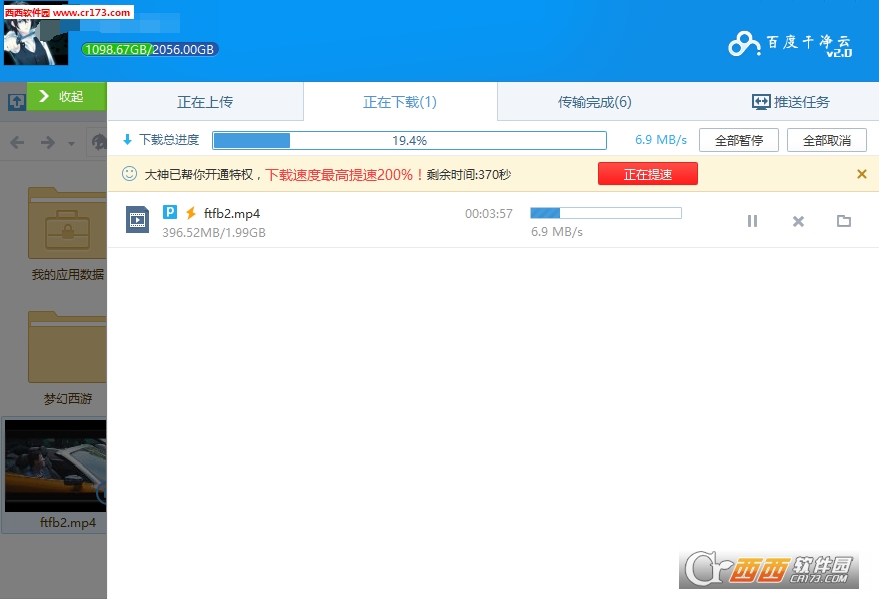
Task: Open the 推送任务 tab
Action: pyautogui.click(x=790, y=102)
